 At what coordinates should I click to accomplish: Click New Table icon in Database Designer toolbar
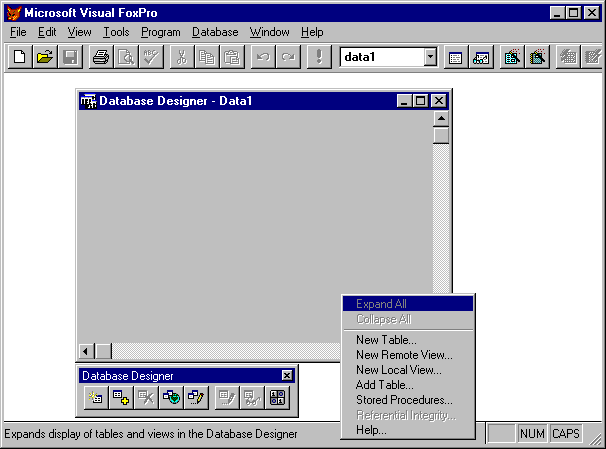96,397
